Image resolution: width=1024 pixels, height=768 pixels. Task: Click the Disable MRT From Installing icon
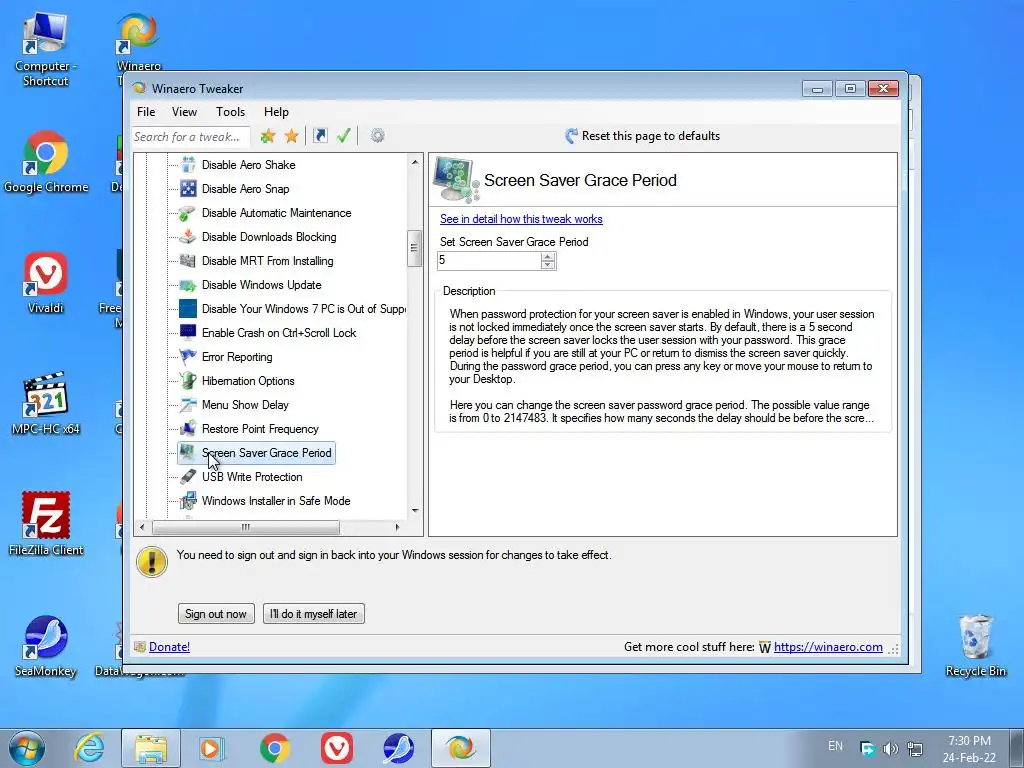click(x=188, y=261)
